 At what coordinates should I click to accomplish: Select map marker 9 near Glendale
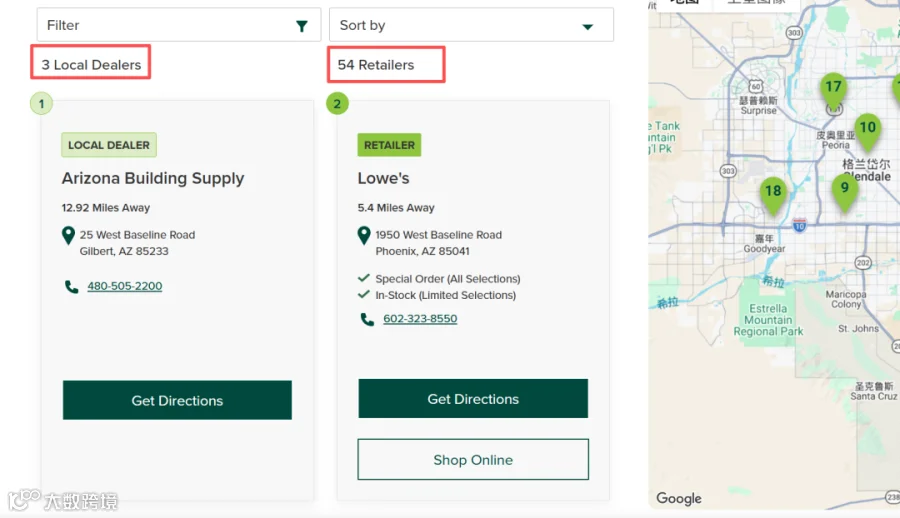(x=844, y=191)
